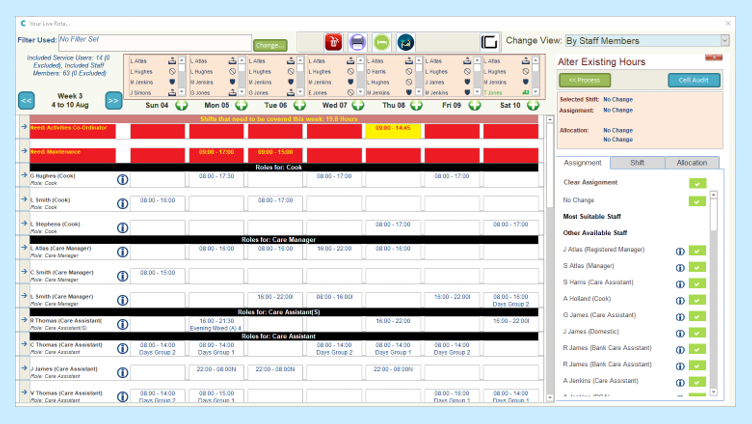Viewport: 752px width, 424px height.
Task: Tick green check for S Harris (Care Assistant)
Action: [x=697, y=283]
